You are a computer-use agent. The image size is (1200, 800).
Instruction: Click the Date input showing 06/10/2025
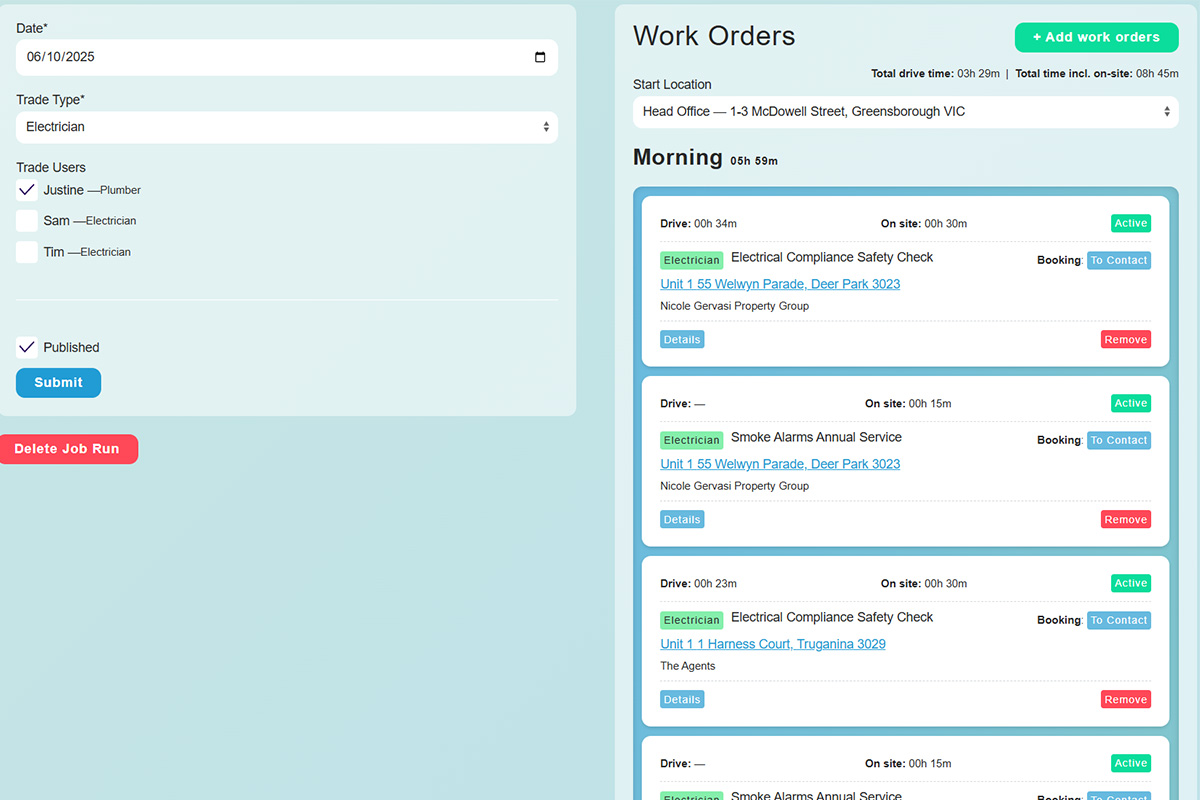[x=287, y=57]
